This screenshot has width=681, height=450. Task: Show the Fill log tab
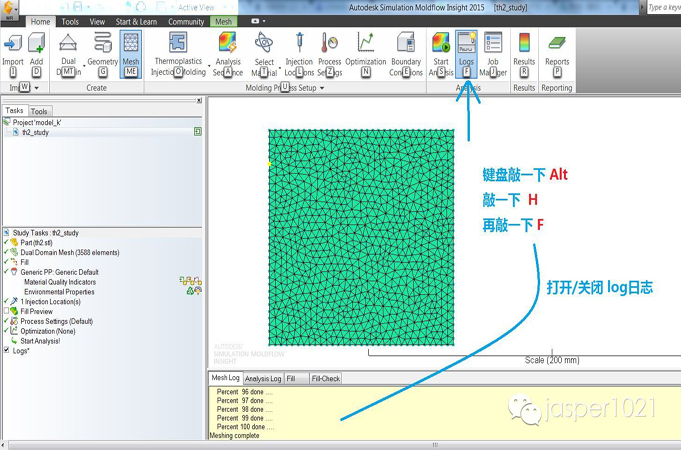[296, 379]
